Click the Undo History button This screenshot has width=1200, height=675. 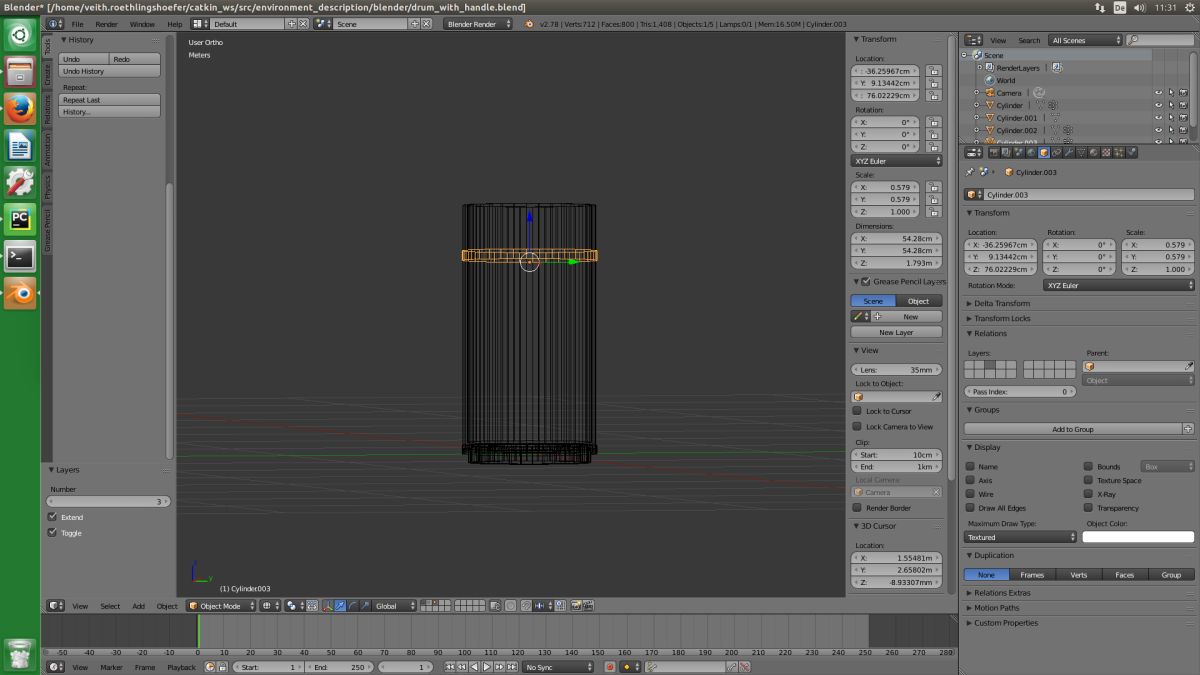point(108,72)
